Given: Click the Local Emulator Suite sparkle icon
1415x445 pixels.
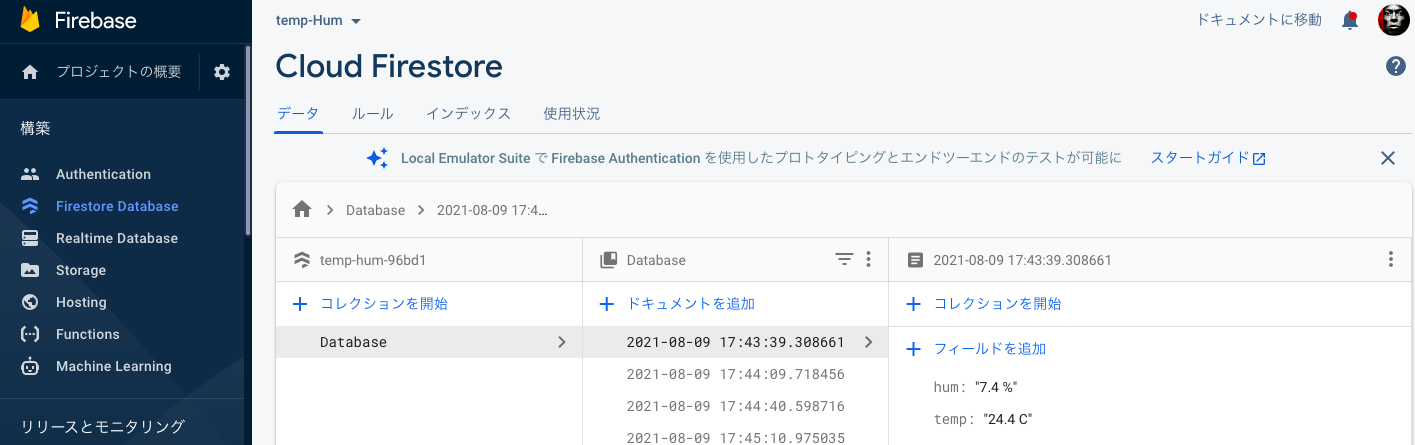Looking at the screenshot, I should point(377,158).
